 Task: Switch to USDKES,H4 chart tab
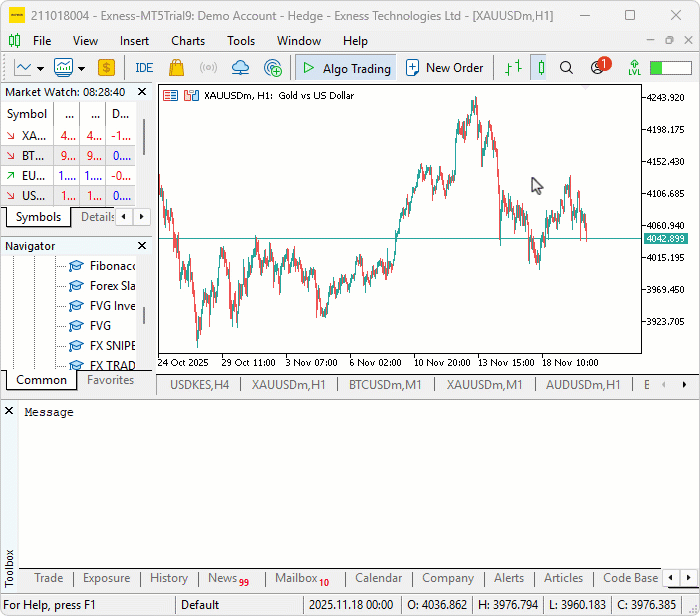(200, 385)
